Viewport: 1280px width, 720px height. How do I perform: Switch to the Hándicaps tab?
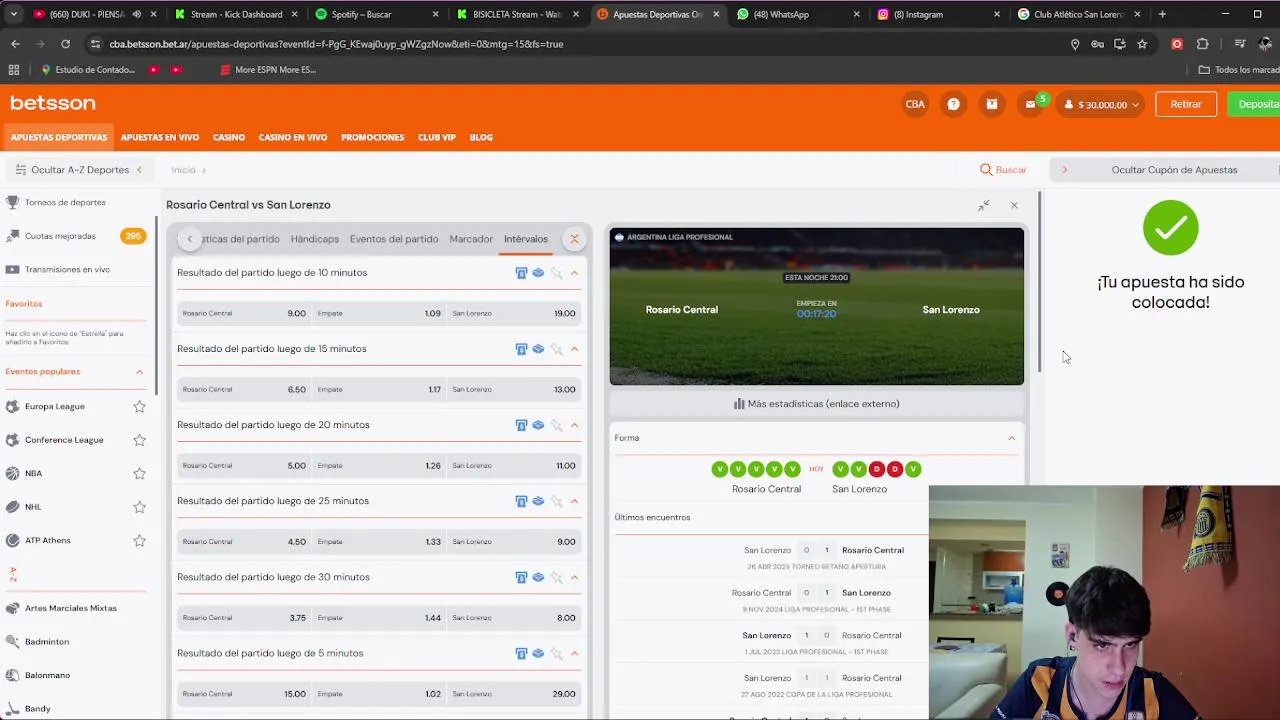(315, 239)
